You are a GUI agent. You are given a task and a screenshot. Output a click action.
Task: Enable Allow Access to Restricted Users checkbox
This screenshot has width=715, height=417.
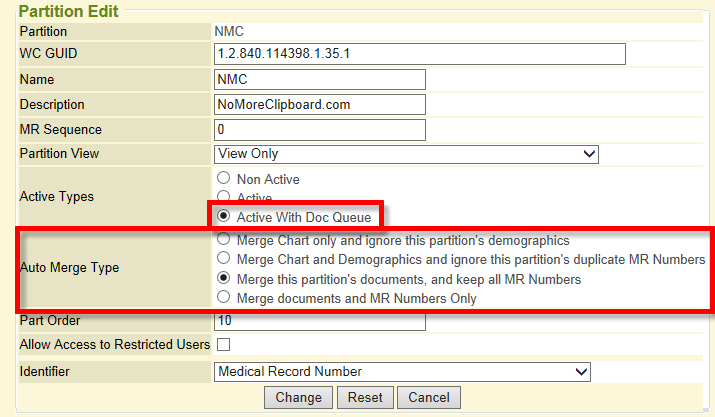pos(223,345)
